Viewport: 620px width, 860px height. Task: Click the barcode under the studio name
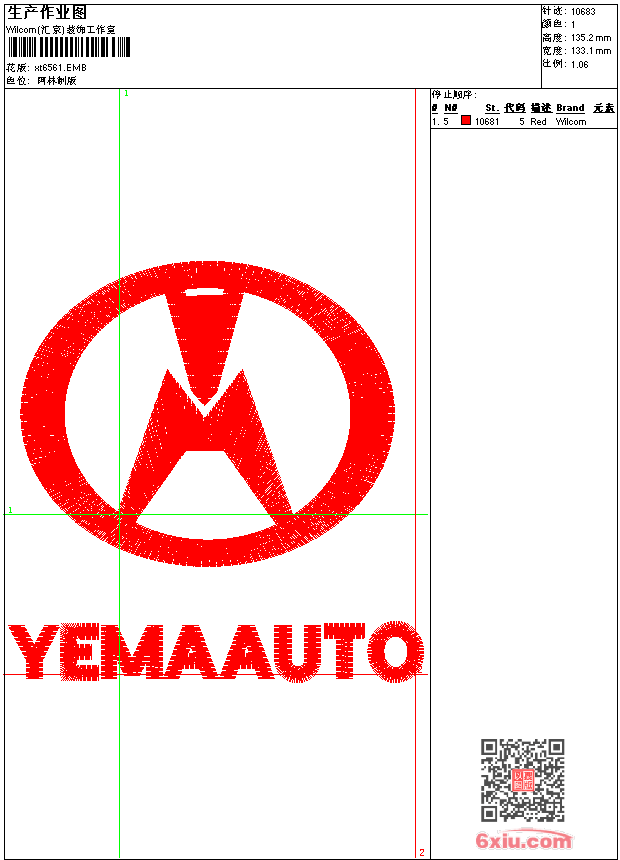pos(69,47)
